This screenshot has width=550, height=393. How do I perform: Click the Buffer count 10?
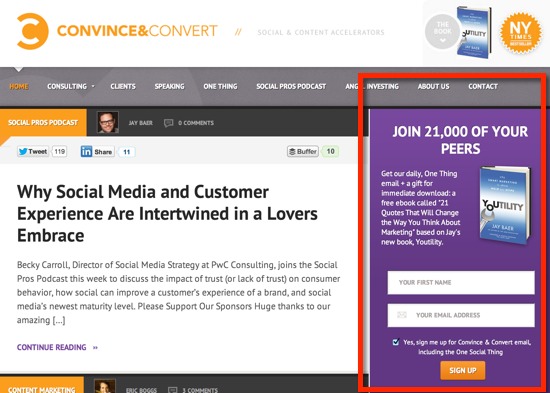pos(330,152)
